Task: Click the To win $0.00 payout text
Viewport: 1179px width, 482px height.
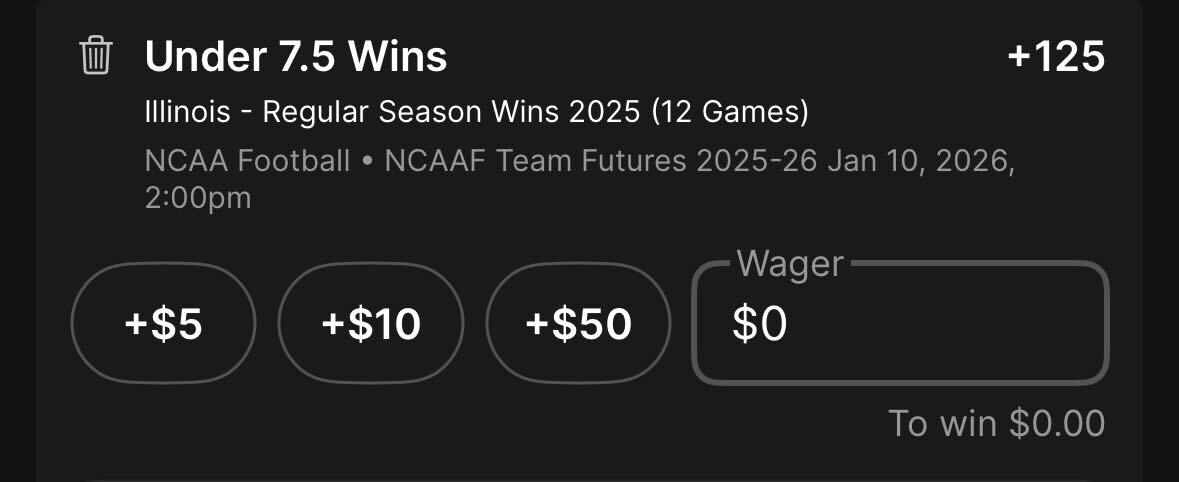Action: tap(996, 423)
